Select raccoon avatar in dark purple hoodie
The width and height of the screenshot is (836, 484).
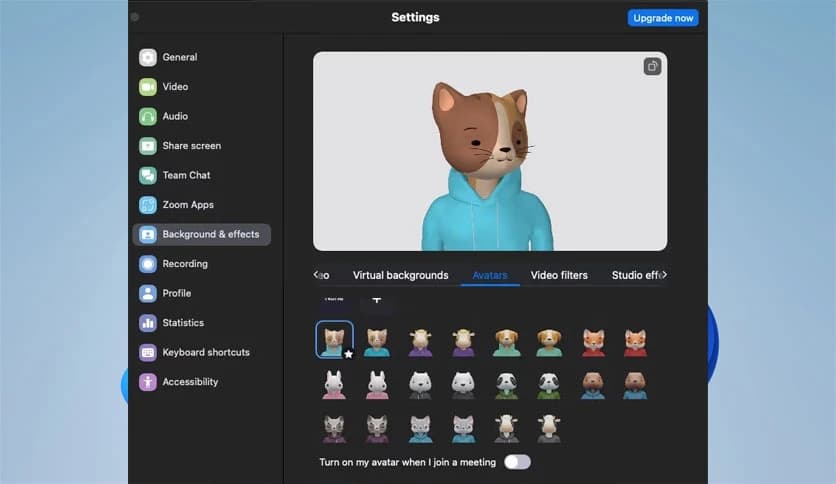coord(334,429)
